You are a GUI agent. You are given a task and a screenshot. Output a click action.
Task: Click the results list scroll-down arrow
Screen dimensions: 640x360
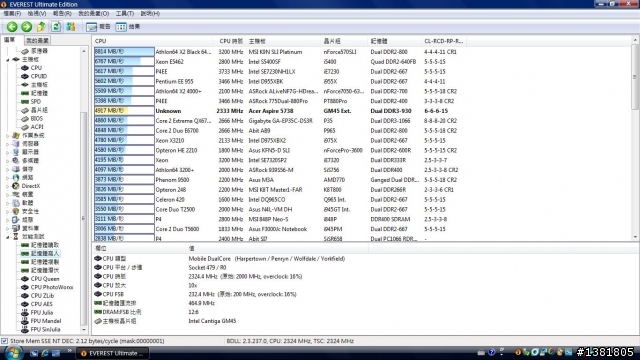[635, 237]
